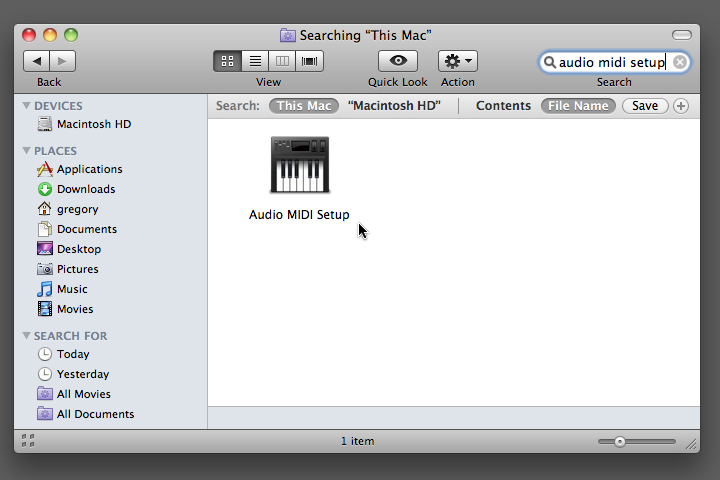Open the Action gear dropdown menu

pyautogui.click(x=458, y=61)
